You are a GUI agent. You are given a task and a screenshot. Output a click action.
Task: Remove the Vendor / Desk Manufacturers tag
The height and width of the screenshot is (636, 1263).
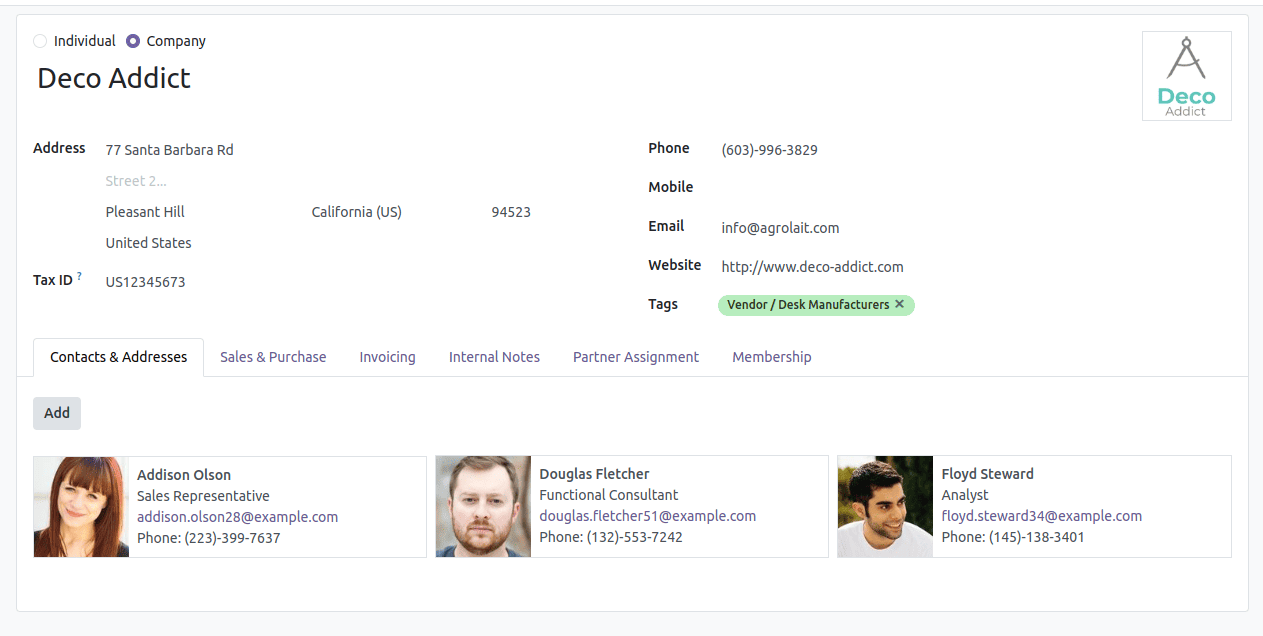pos(899,305)
